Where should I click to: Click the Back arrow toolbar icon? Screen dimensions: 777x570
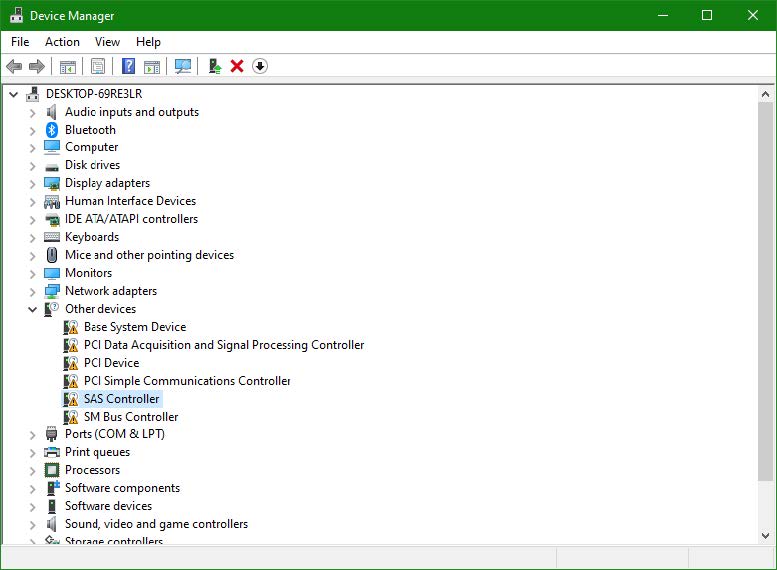(14, 66)
